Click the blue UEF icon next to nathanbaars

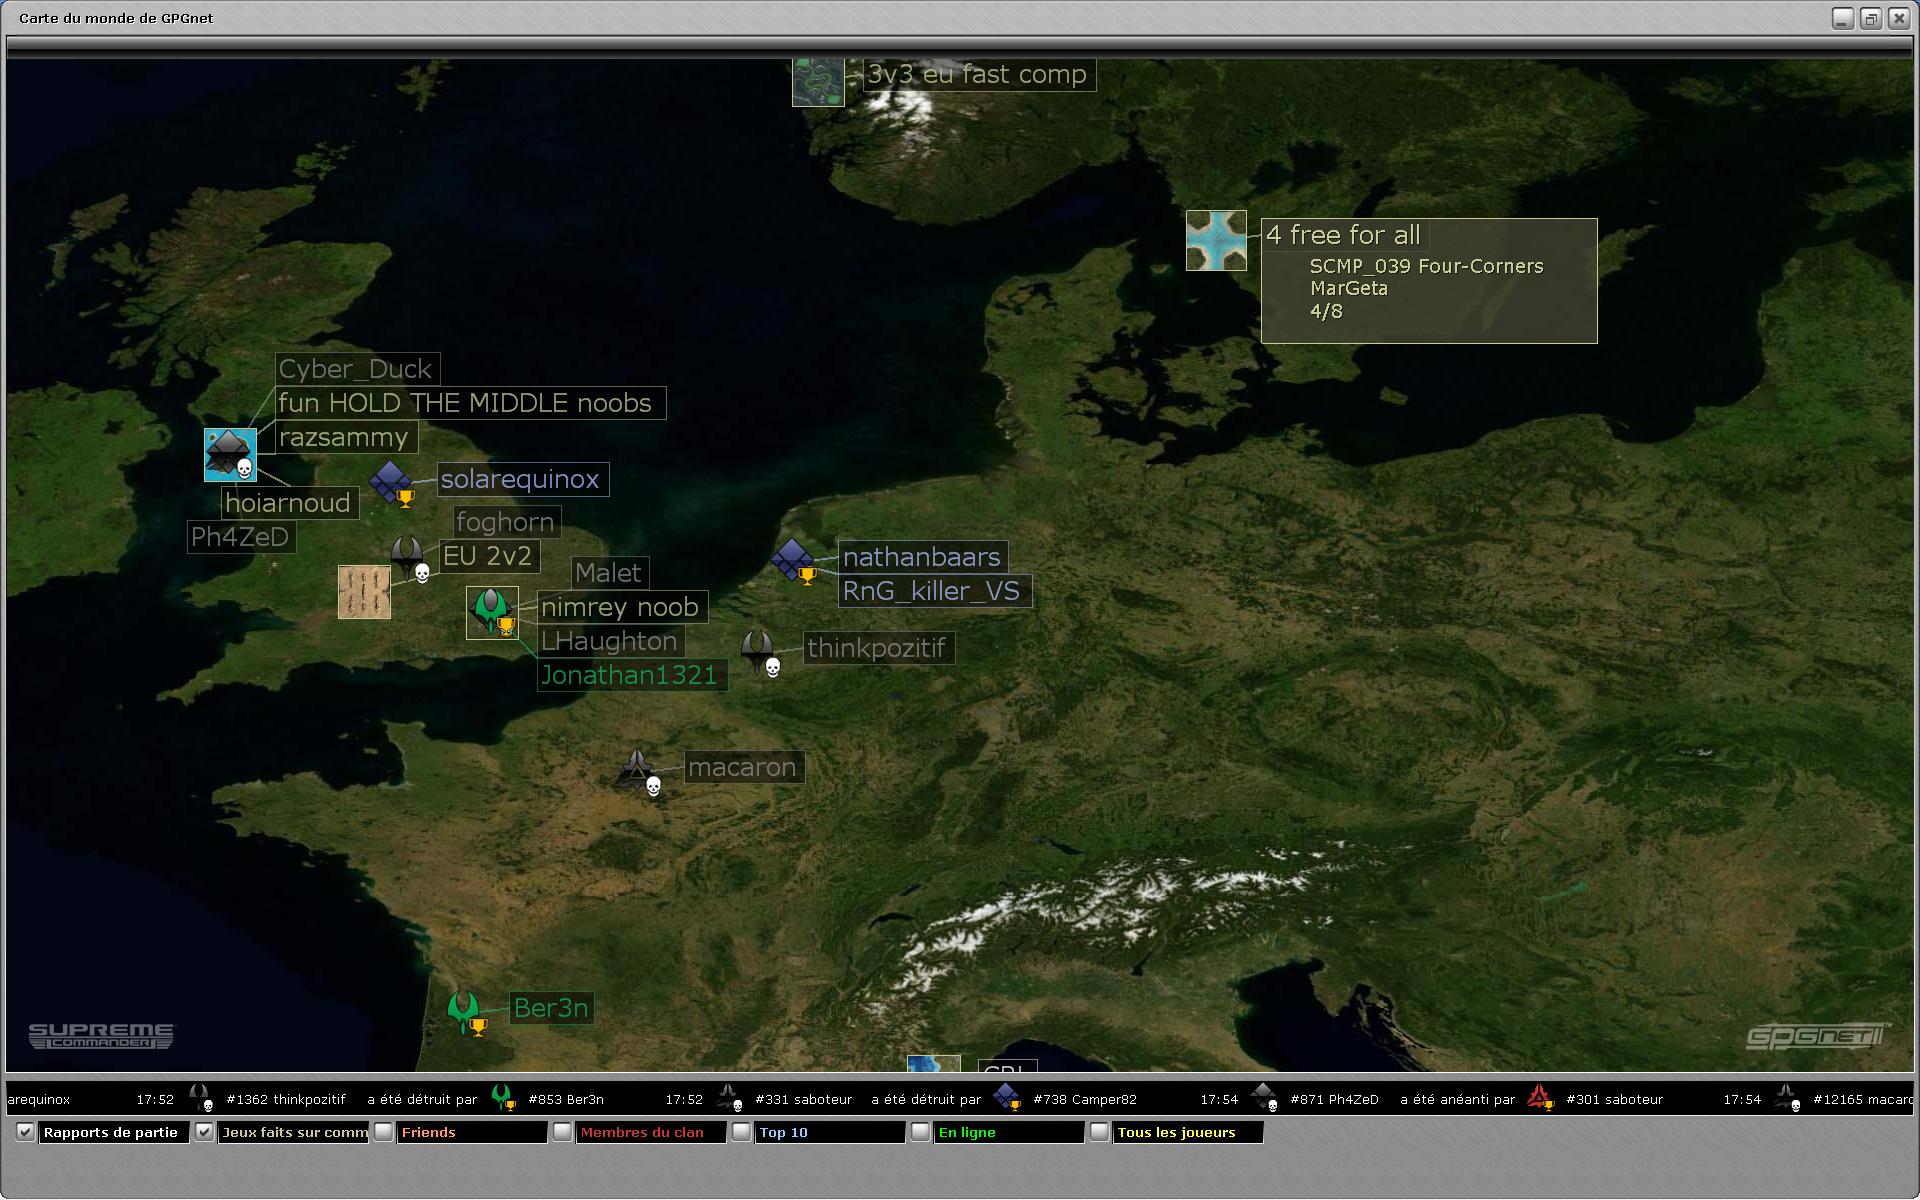[x=793, y=559]
